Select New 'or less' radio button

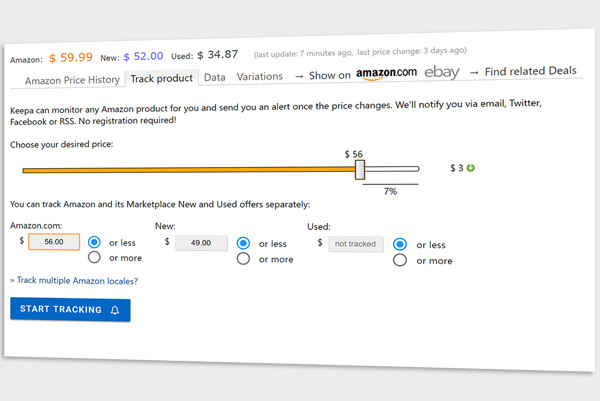click(243, 243)
